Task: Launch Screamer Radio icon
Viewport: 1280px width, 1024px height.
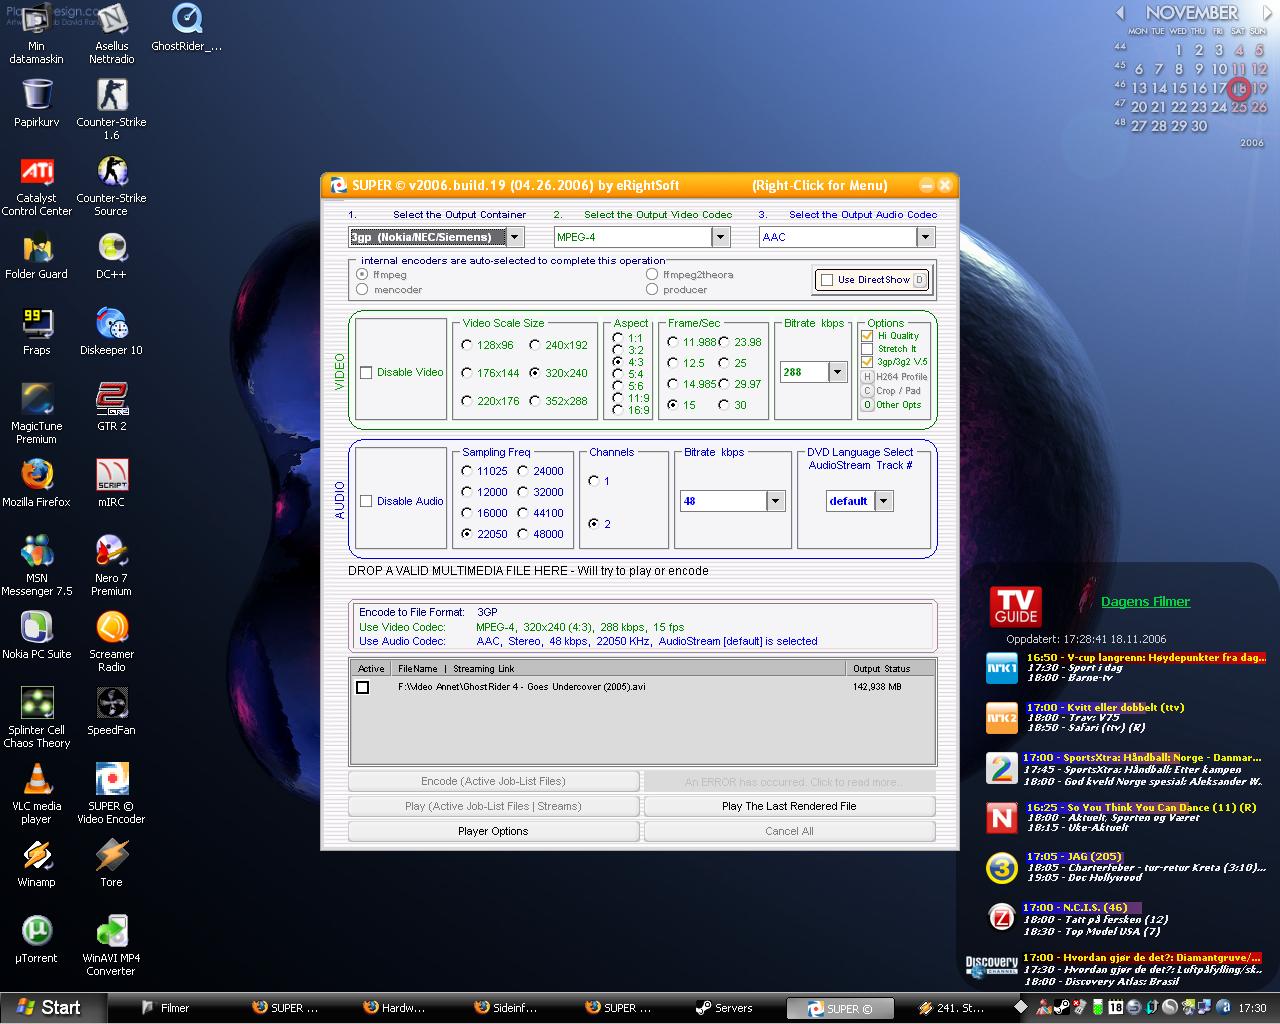Action: pyautogui.click(x=111, y=642)
